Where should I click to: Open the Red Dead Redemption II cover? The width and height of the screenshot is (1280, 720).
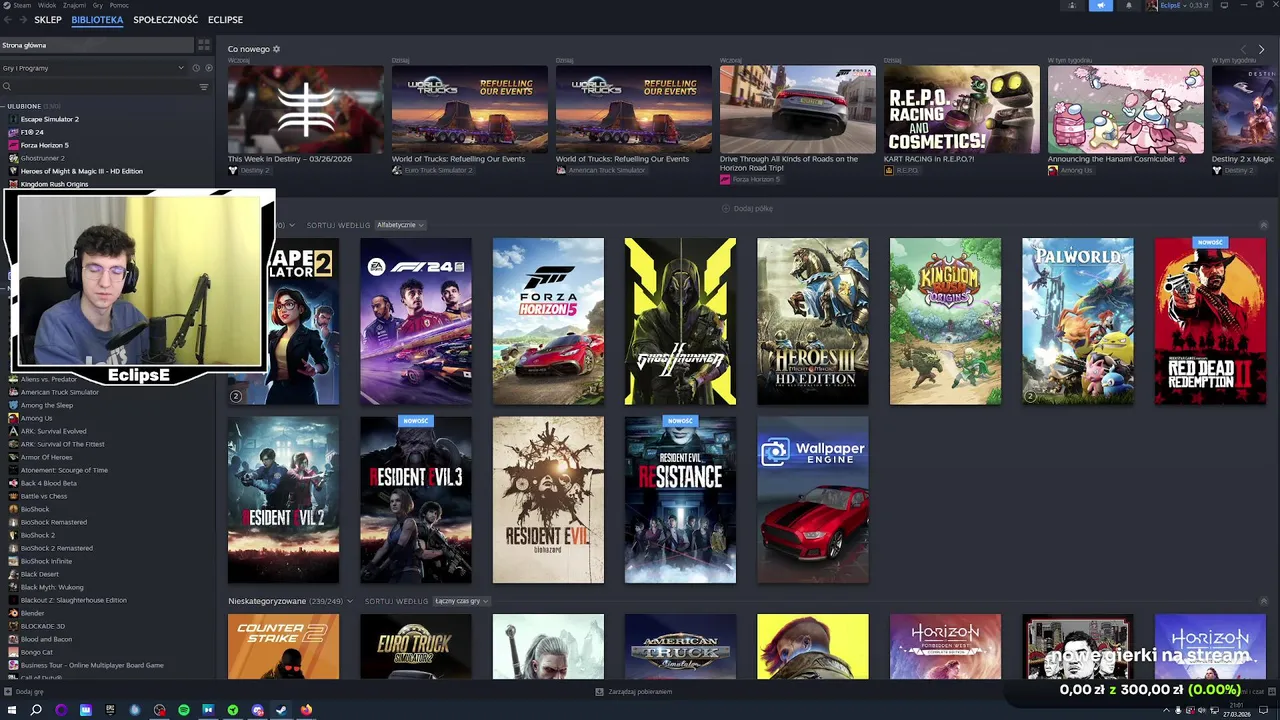pyautogui.click(x=1210, y=321)
